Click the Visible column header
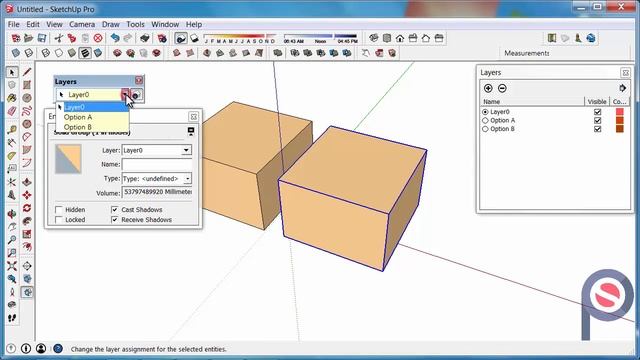This screenshot has height=360, width=640. pos(597,102)
